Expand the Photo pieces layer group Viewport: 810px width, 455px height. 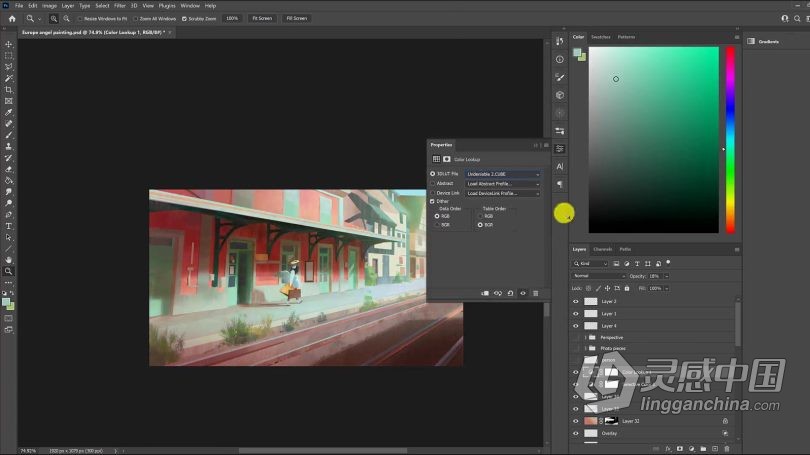[585, 349]
